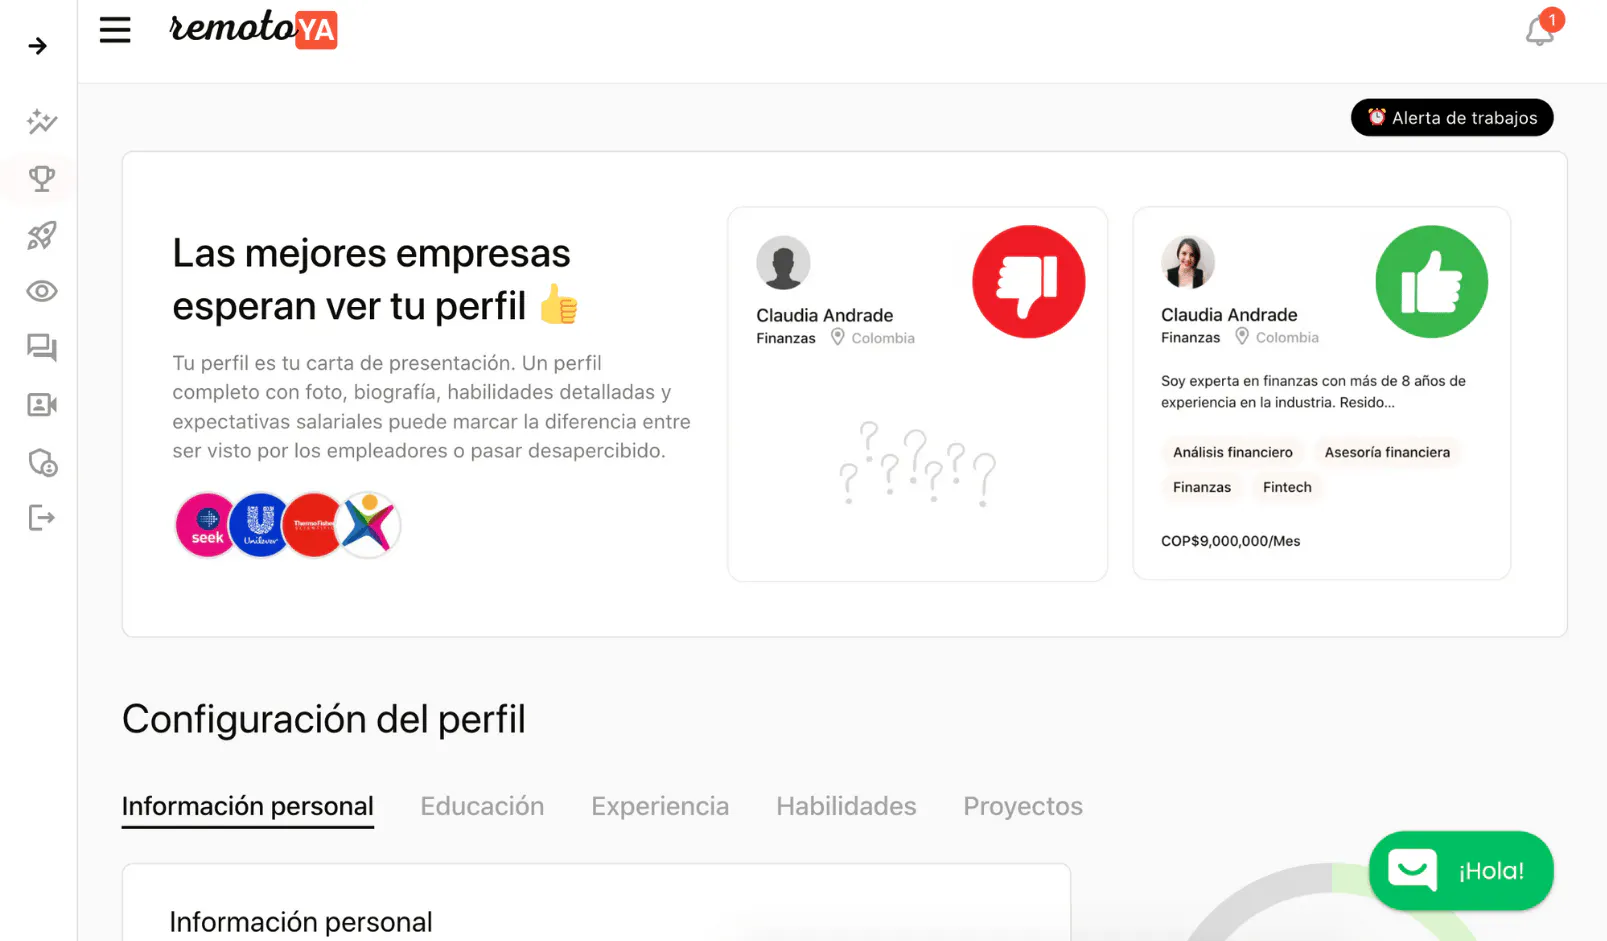
Task: Click the Unilever company logo
Action: [260, 525]
